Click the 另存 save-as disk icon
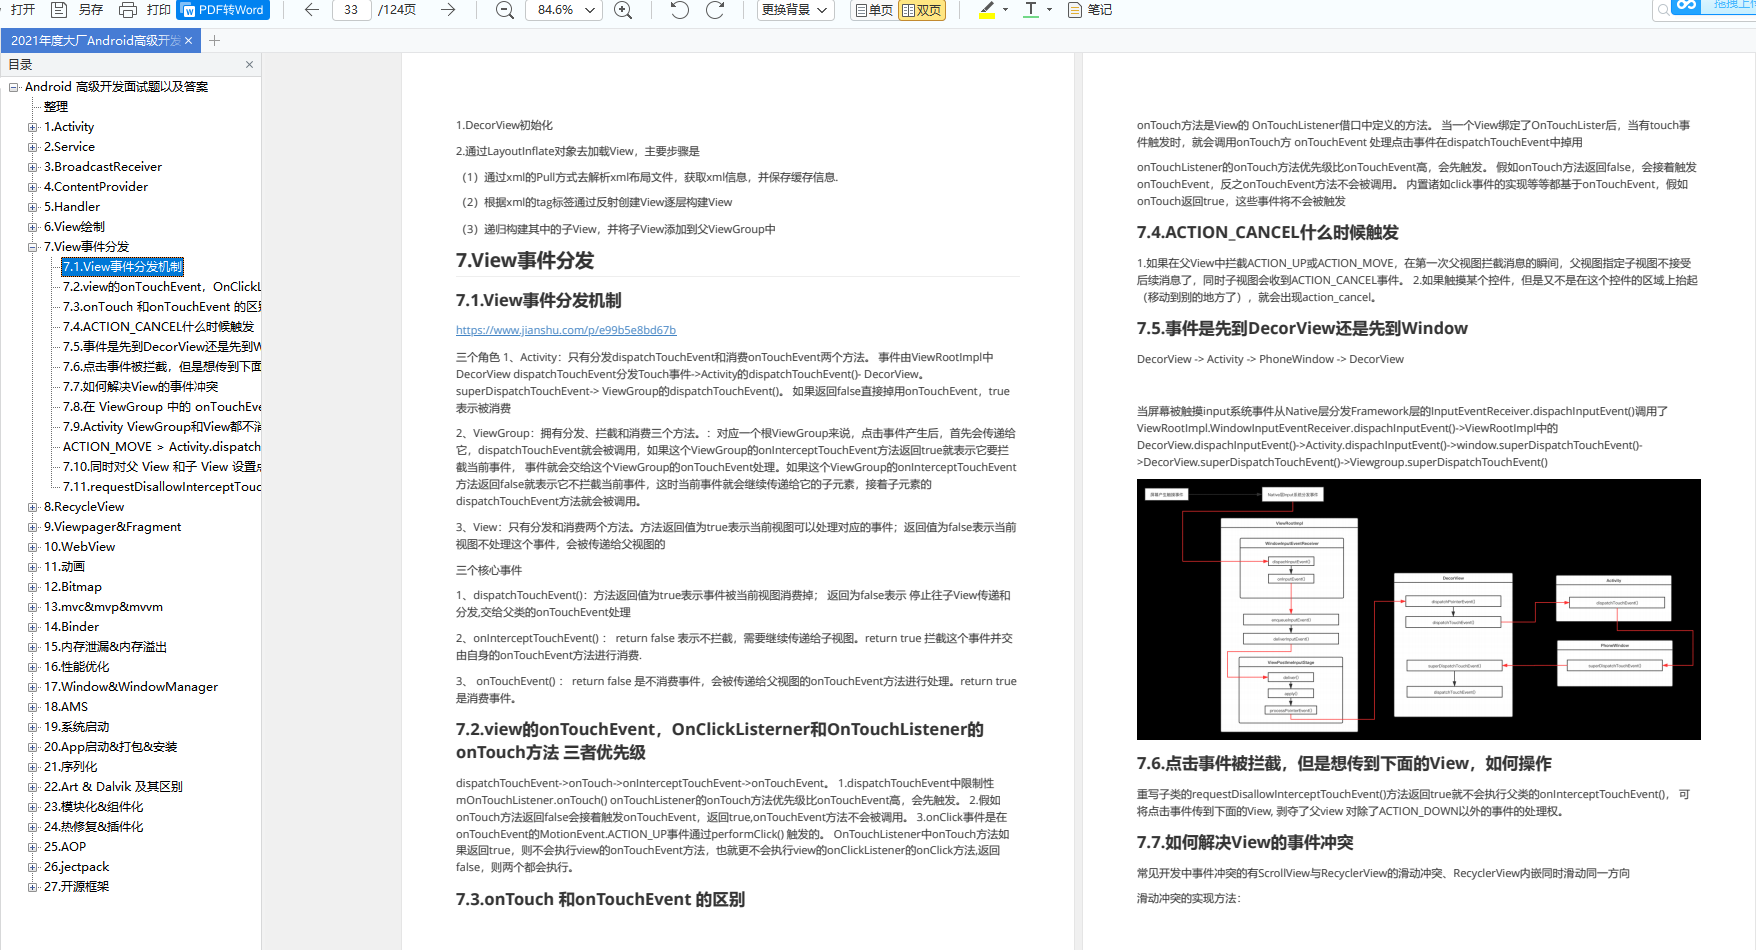 coord(59,10)
